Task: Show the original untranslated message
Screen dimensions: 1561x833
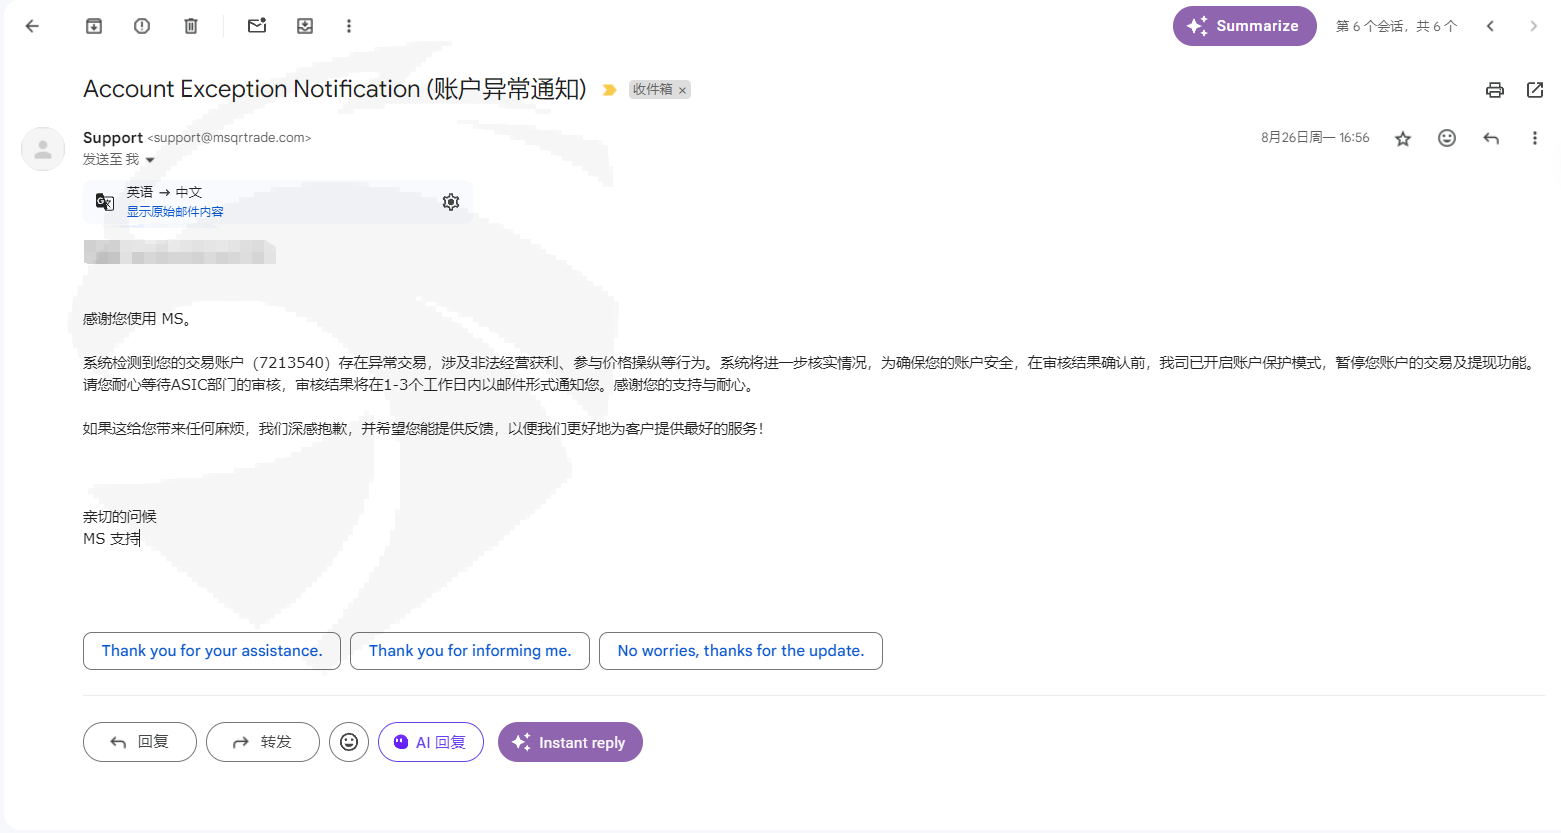Action: [x=175, y=212]
